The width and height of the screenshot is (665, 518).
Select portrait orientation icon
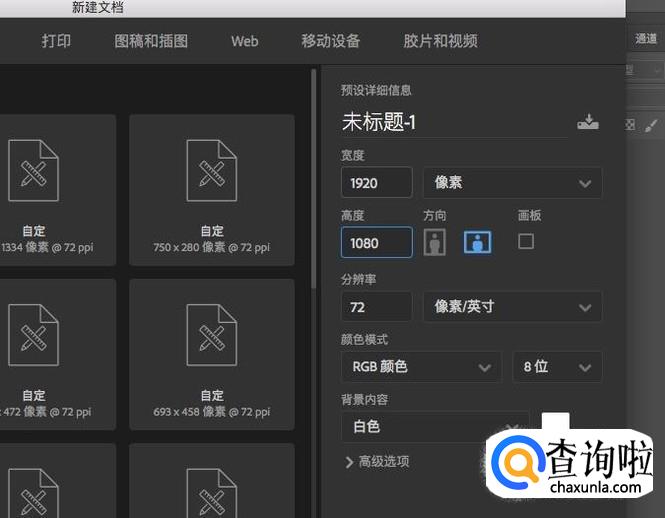pyautogui.click(x=434, y=242)
